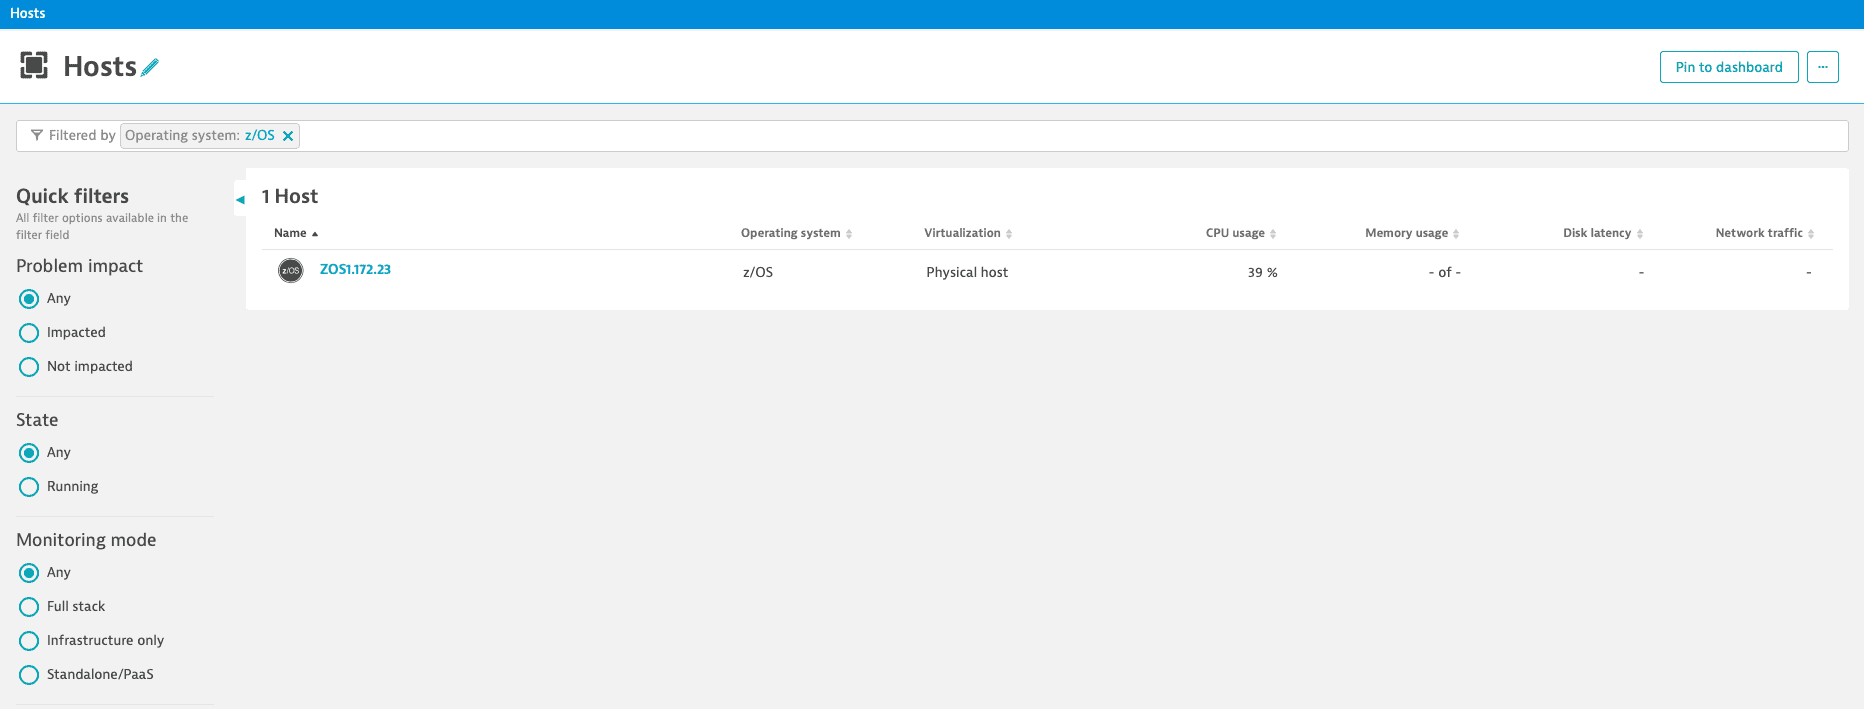Click the Hosts page icon in the header
The image size is (1864, 709).
(x=34, y=66)
